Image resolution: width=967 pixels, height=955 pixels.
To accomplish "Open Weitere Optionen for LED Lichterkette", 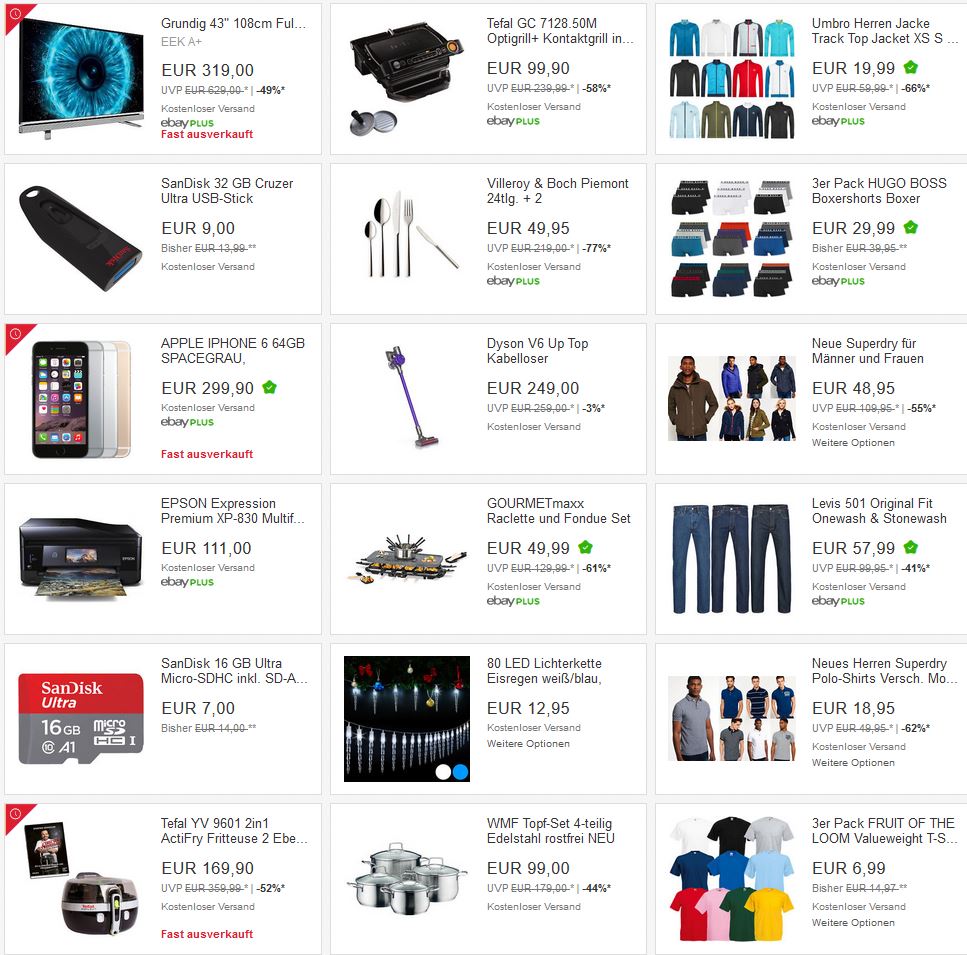I will click(x=528, y=744).
